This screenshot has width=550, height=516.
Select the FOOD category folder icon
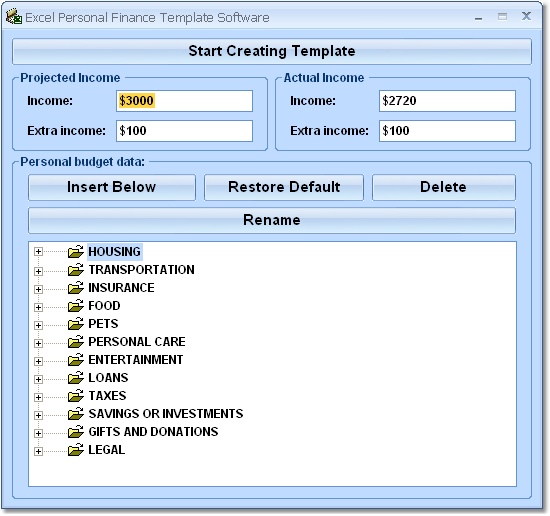pos(75,306)
